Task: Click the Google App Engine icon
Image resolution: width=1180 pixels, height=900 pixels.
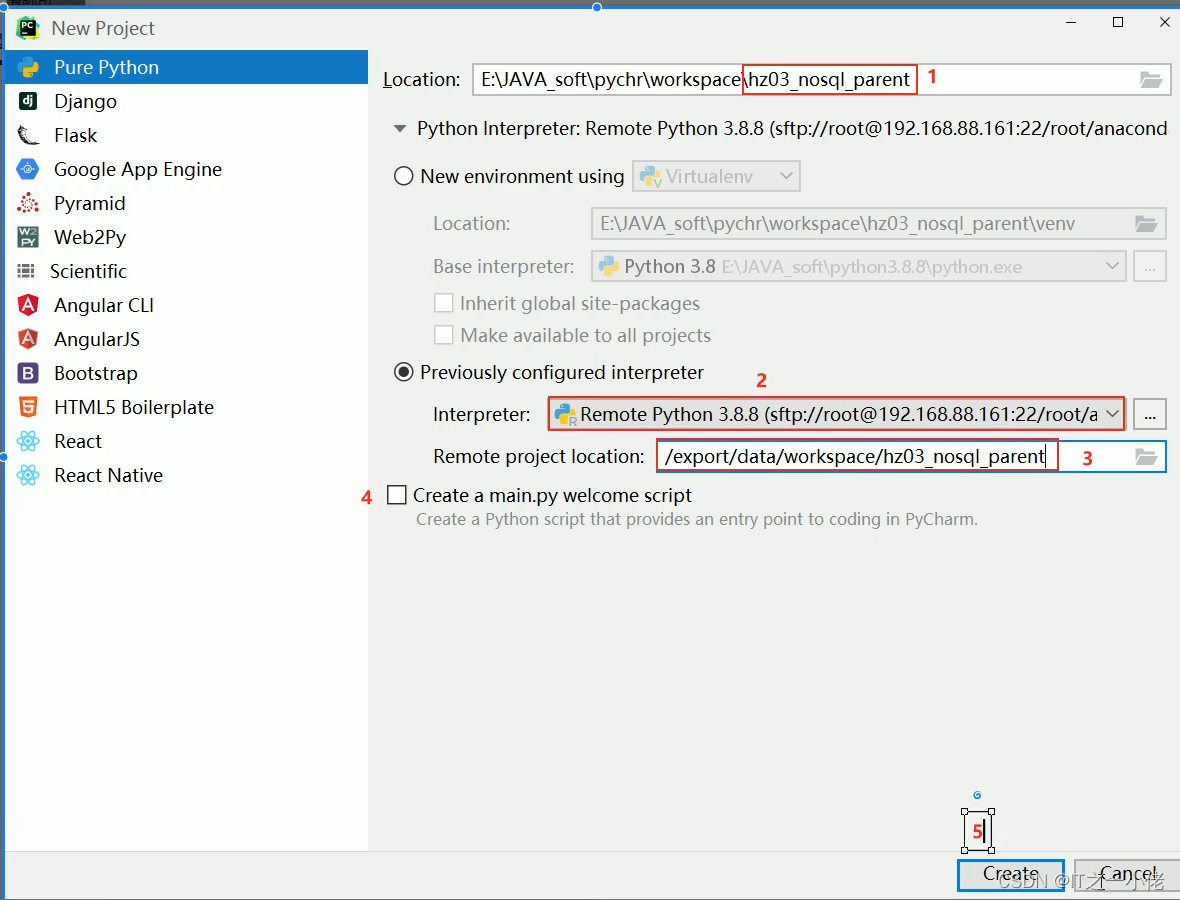Action: (28, 169)
